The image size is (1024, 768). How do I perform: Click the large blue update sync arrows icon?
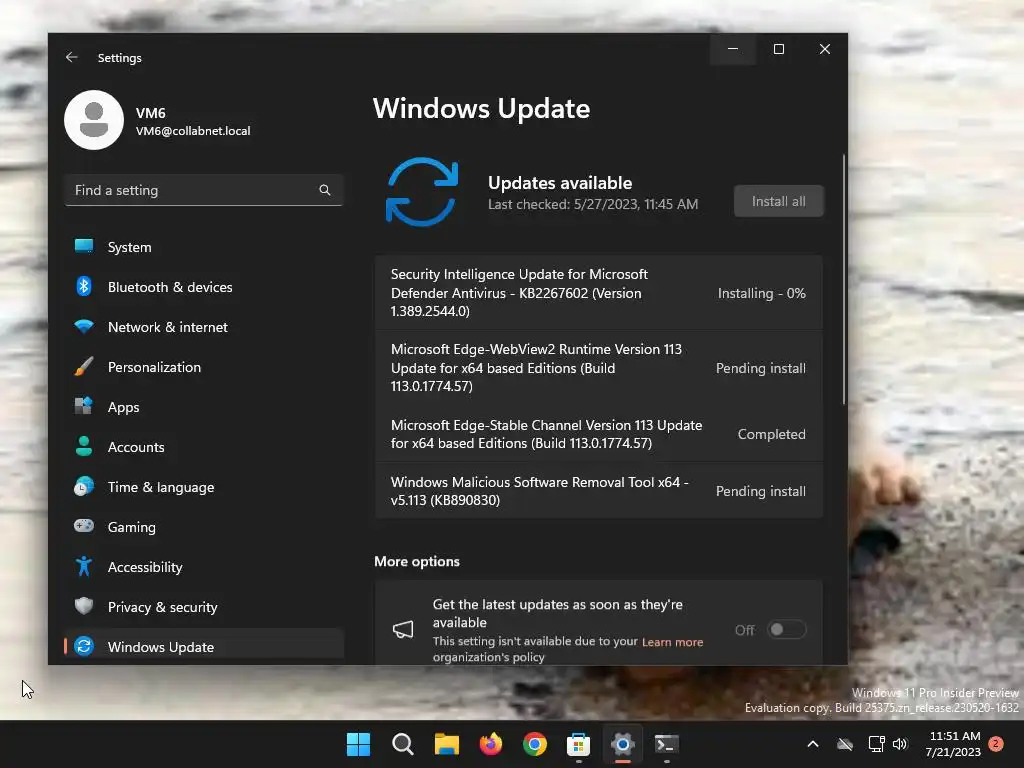click(x=422, y=191)
